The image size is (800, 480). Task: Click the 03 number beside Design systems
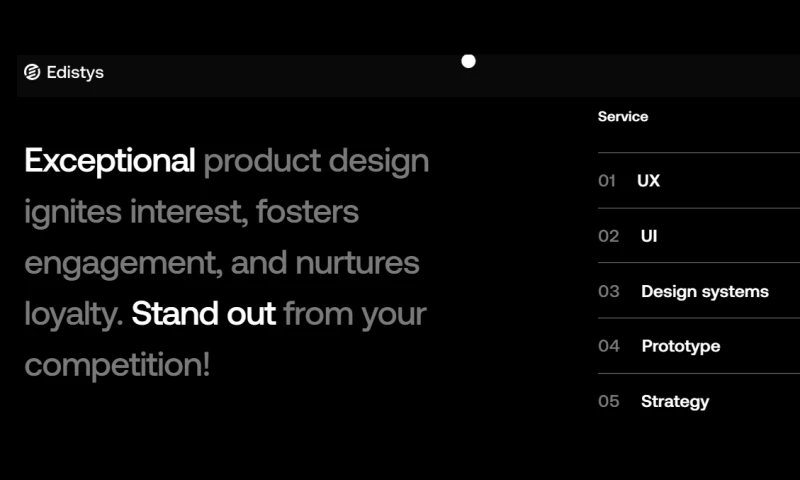(609, 291)
